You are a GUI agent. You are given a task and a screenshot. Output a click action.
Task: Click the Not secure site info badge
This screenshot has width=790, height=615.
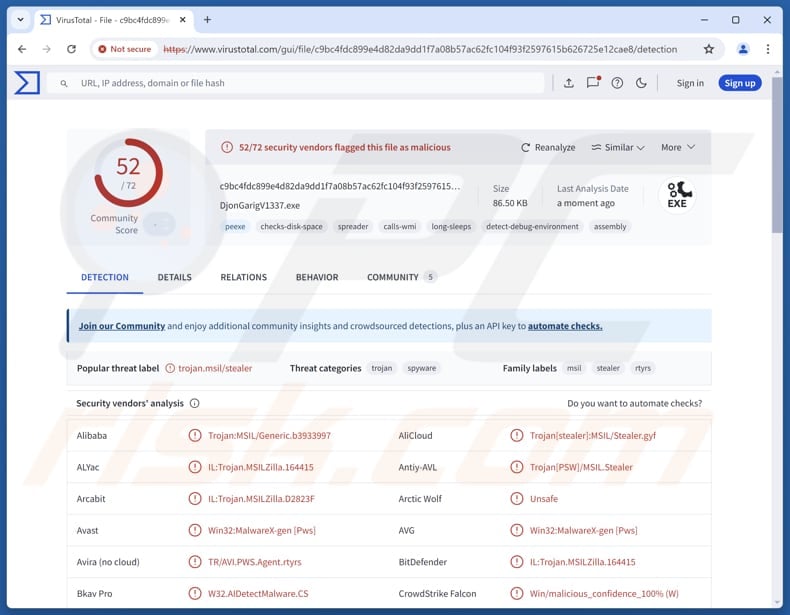[x=124, y=49]
